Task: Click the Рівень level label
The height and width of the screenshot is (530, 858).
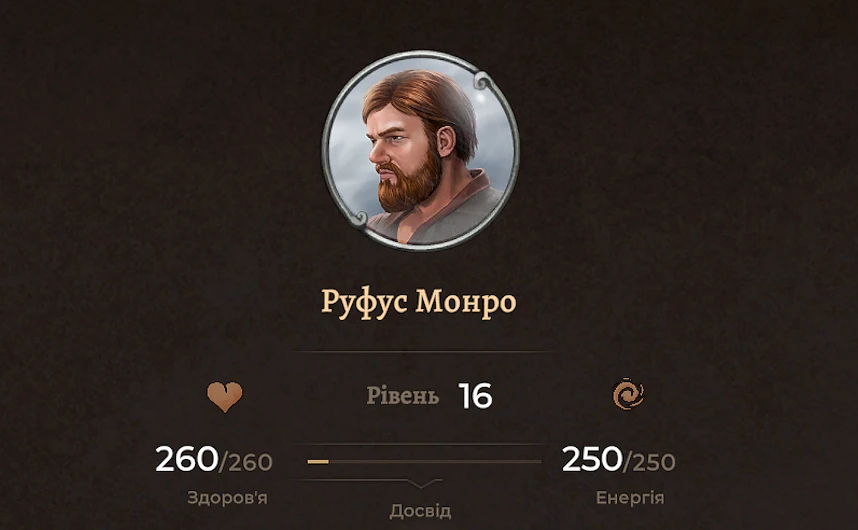Action: [403, 396]
